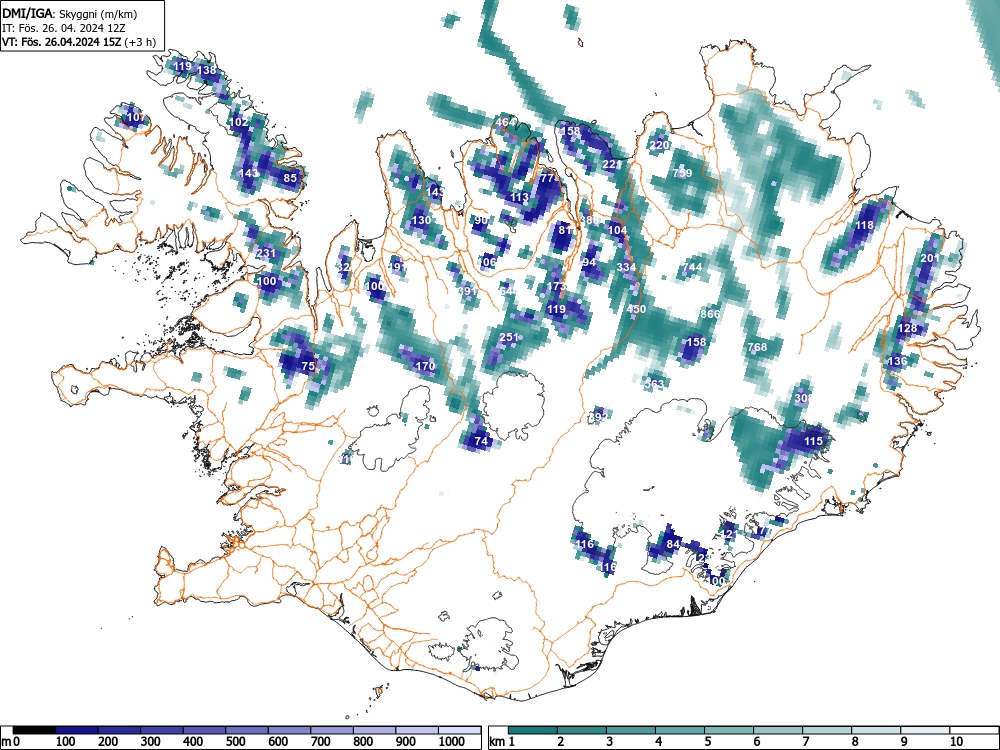1000x750 pixels.
Task: Click the 'DMI/IGA: Skyggni (m/km)' title text
Action: pos(70,13)
